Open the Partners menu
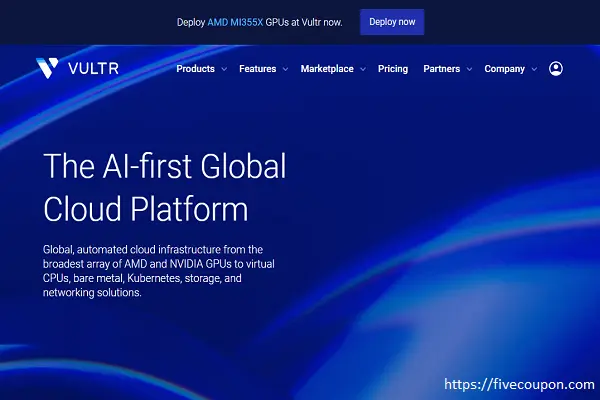This screenshot has height=400, width=600. (x=442, y=69)
